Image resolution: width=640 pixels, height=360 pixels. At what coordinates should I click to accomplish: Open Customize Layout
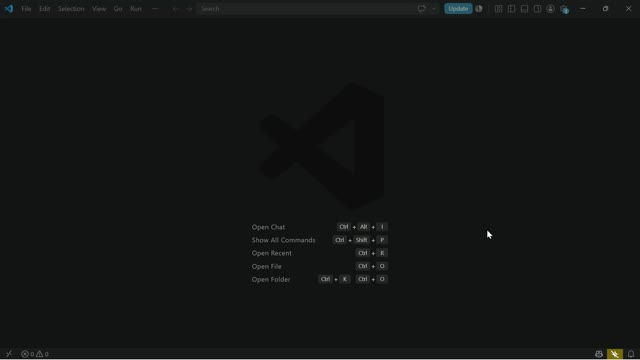[x=498, y=9]
